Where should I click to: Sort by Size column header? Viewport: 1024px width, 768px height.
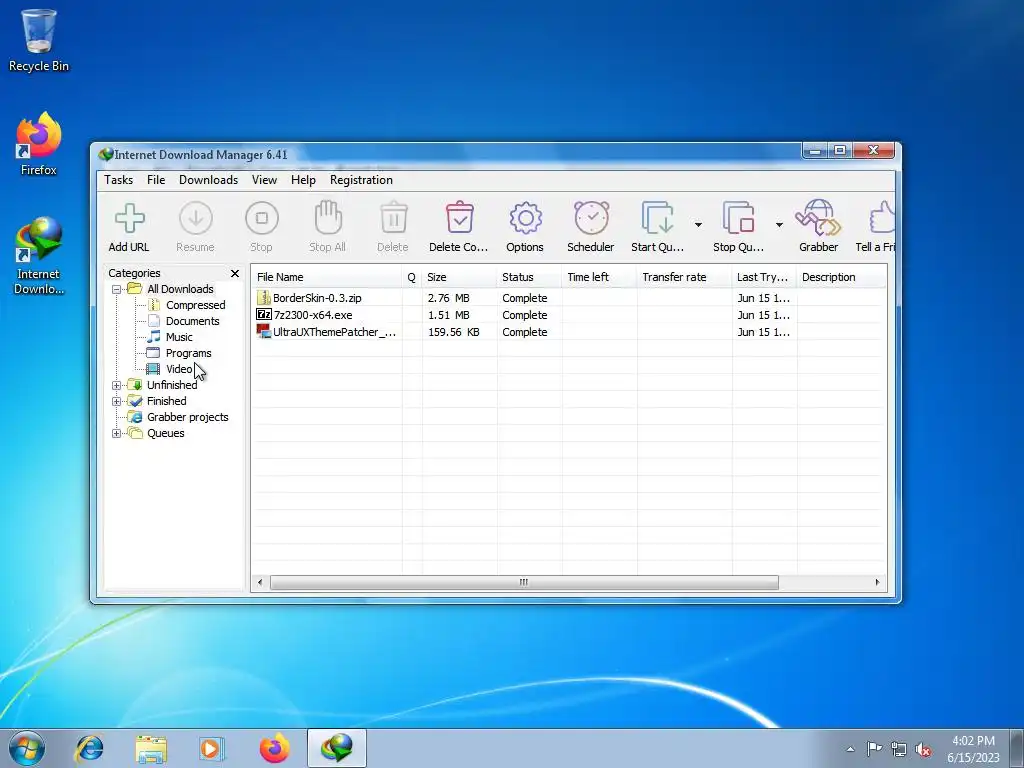(x=460, y=277)
